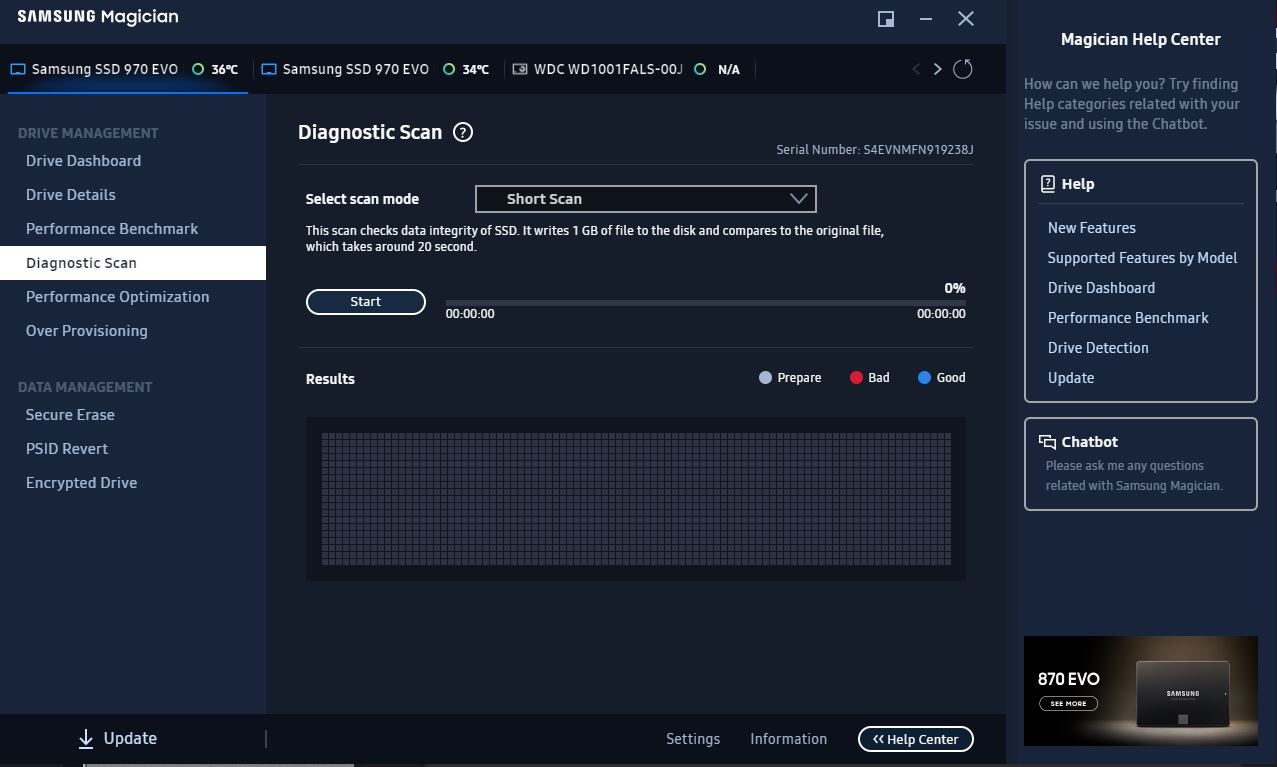
Task: Go to next drive with right arrow
Action: [x=937, y=69]
